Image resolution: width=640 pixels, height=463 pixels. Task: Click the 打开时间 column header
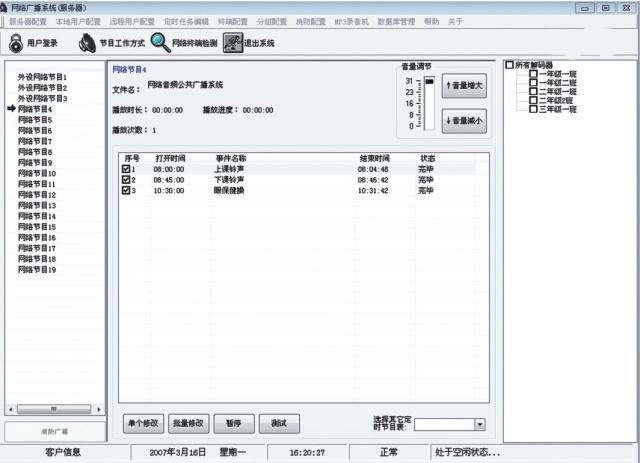(x=170, y=158)
